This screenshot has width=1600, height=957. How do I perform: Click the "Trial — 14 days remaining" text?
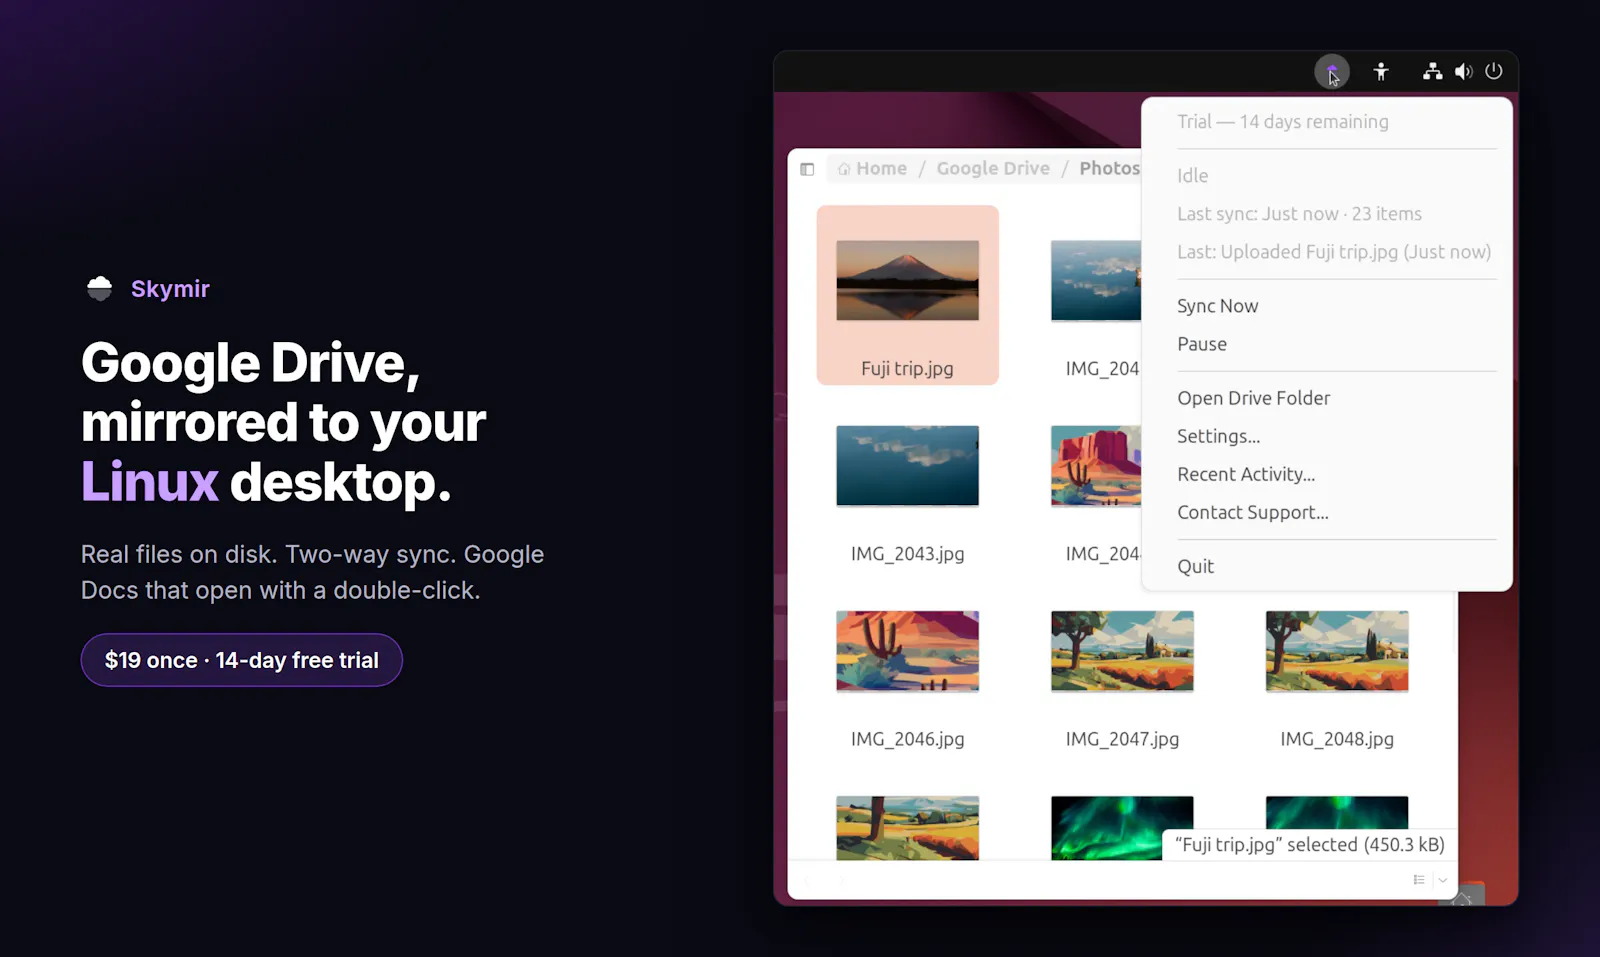click(1283, 122)
